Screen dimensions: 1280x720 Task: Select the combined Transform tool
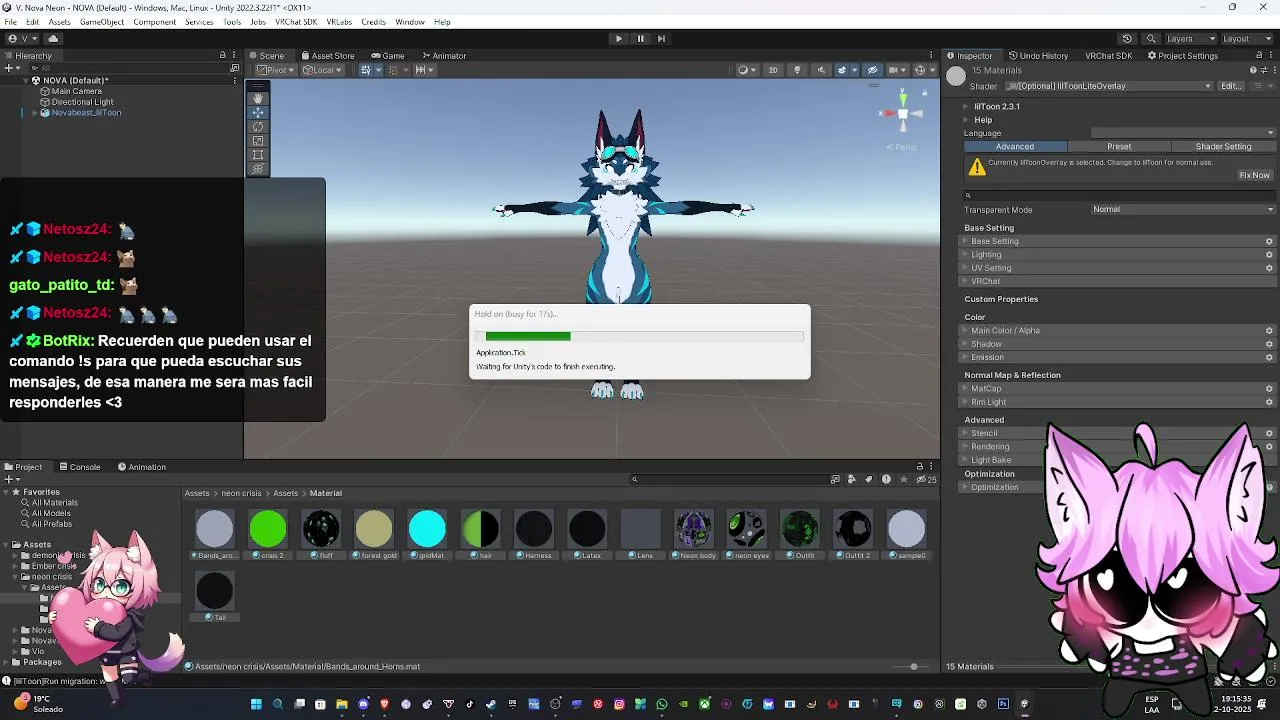pyautogui.click(x=258, y=168)
